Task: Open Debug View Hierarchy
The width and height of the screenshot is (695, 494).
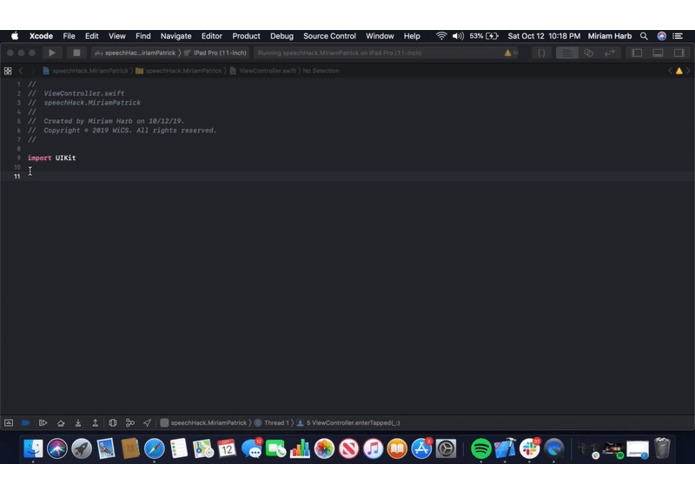Action: coord(113,423)
